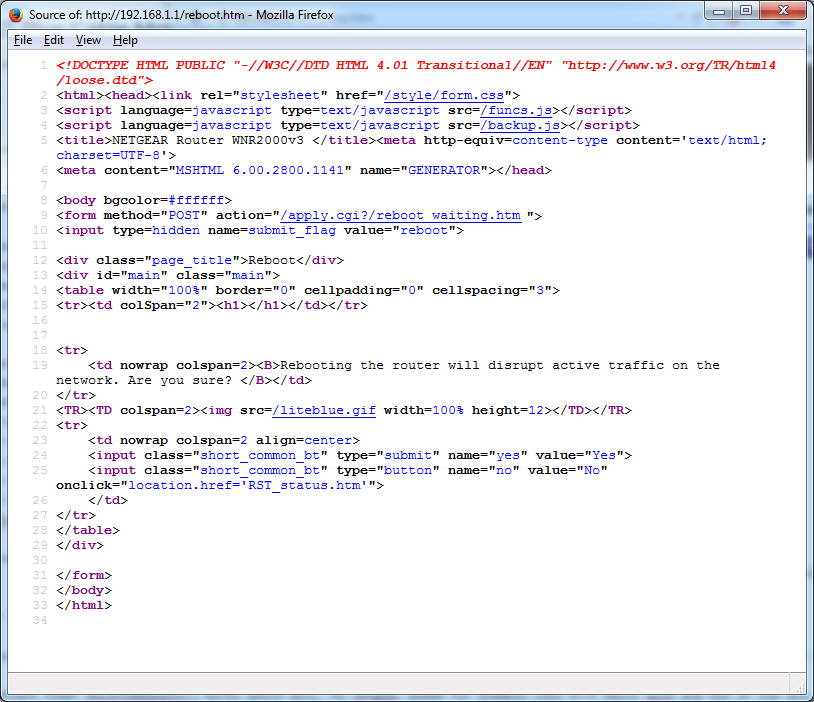Maximize the source viewer window
Image resolution: width=814 pixels, height=702 pixels.
pyautogui.click(x=746, y=10)
